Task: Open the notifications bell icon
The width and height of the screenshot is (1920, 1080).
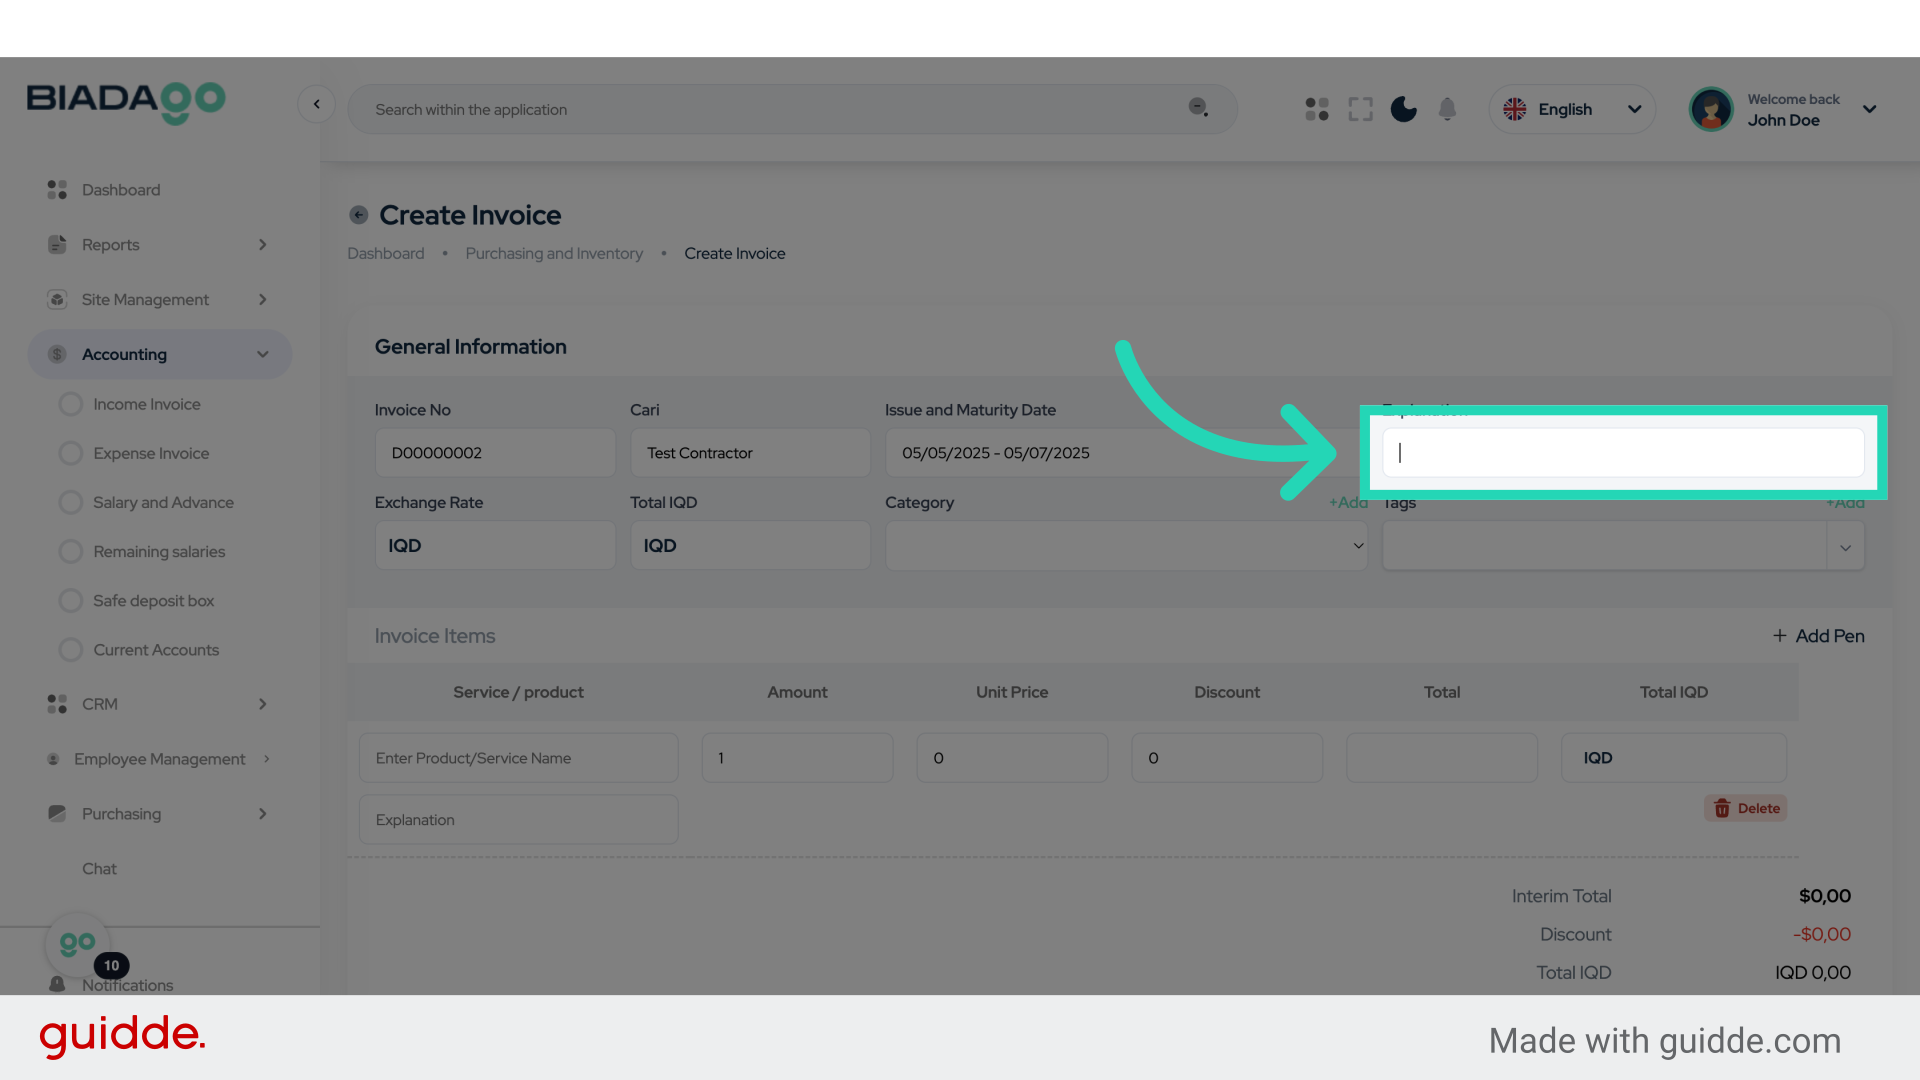Action: pos(1447,109)
